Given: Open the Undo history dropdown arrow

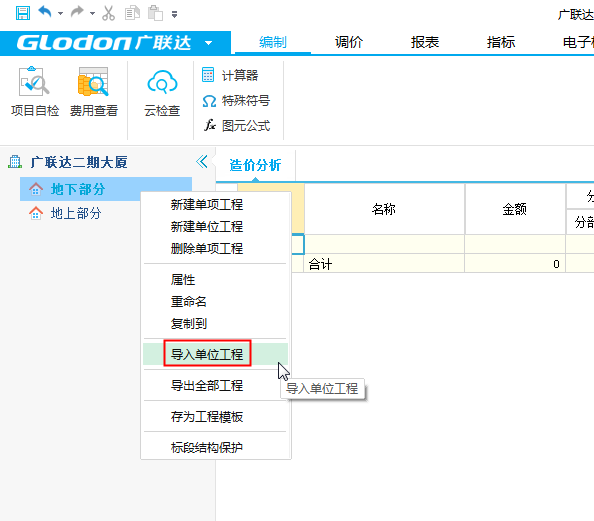Looking at the screenshot, I should (60, 14).
